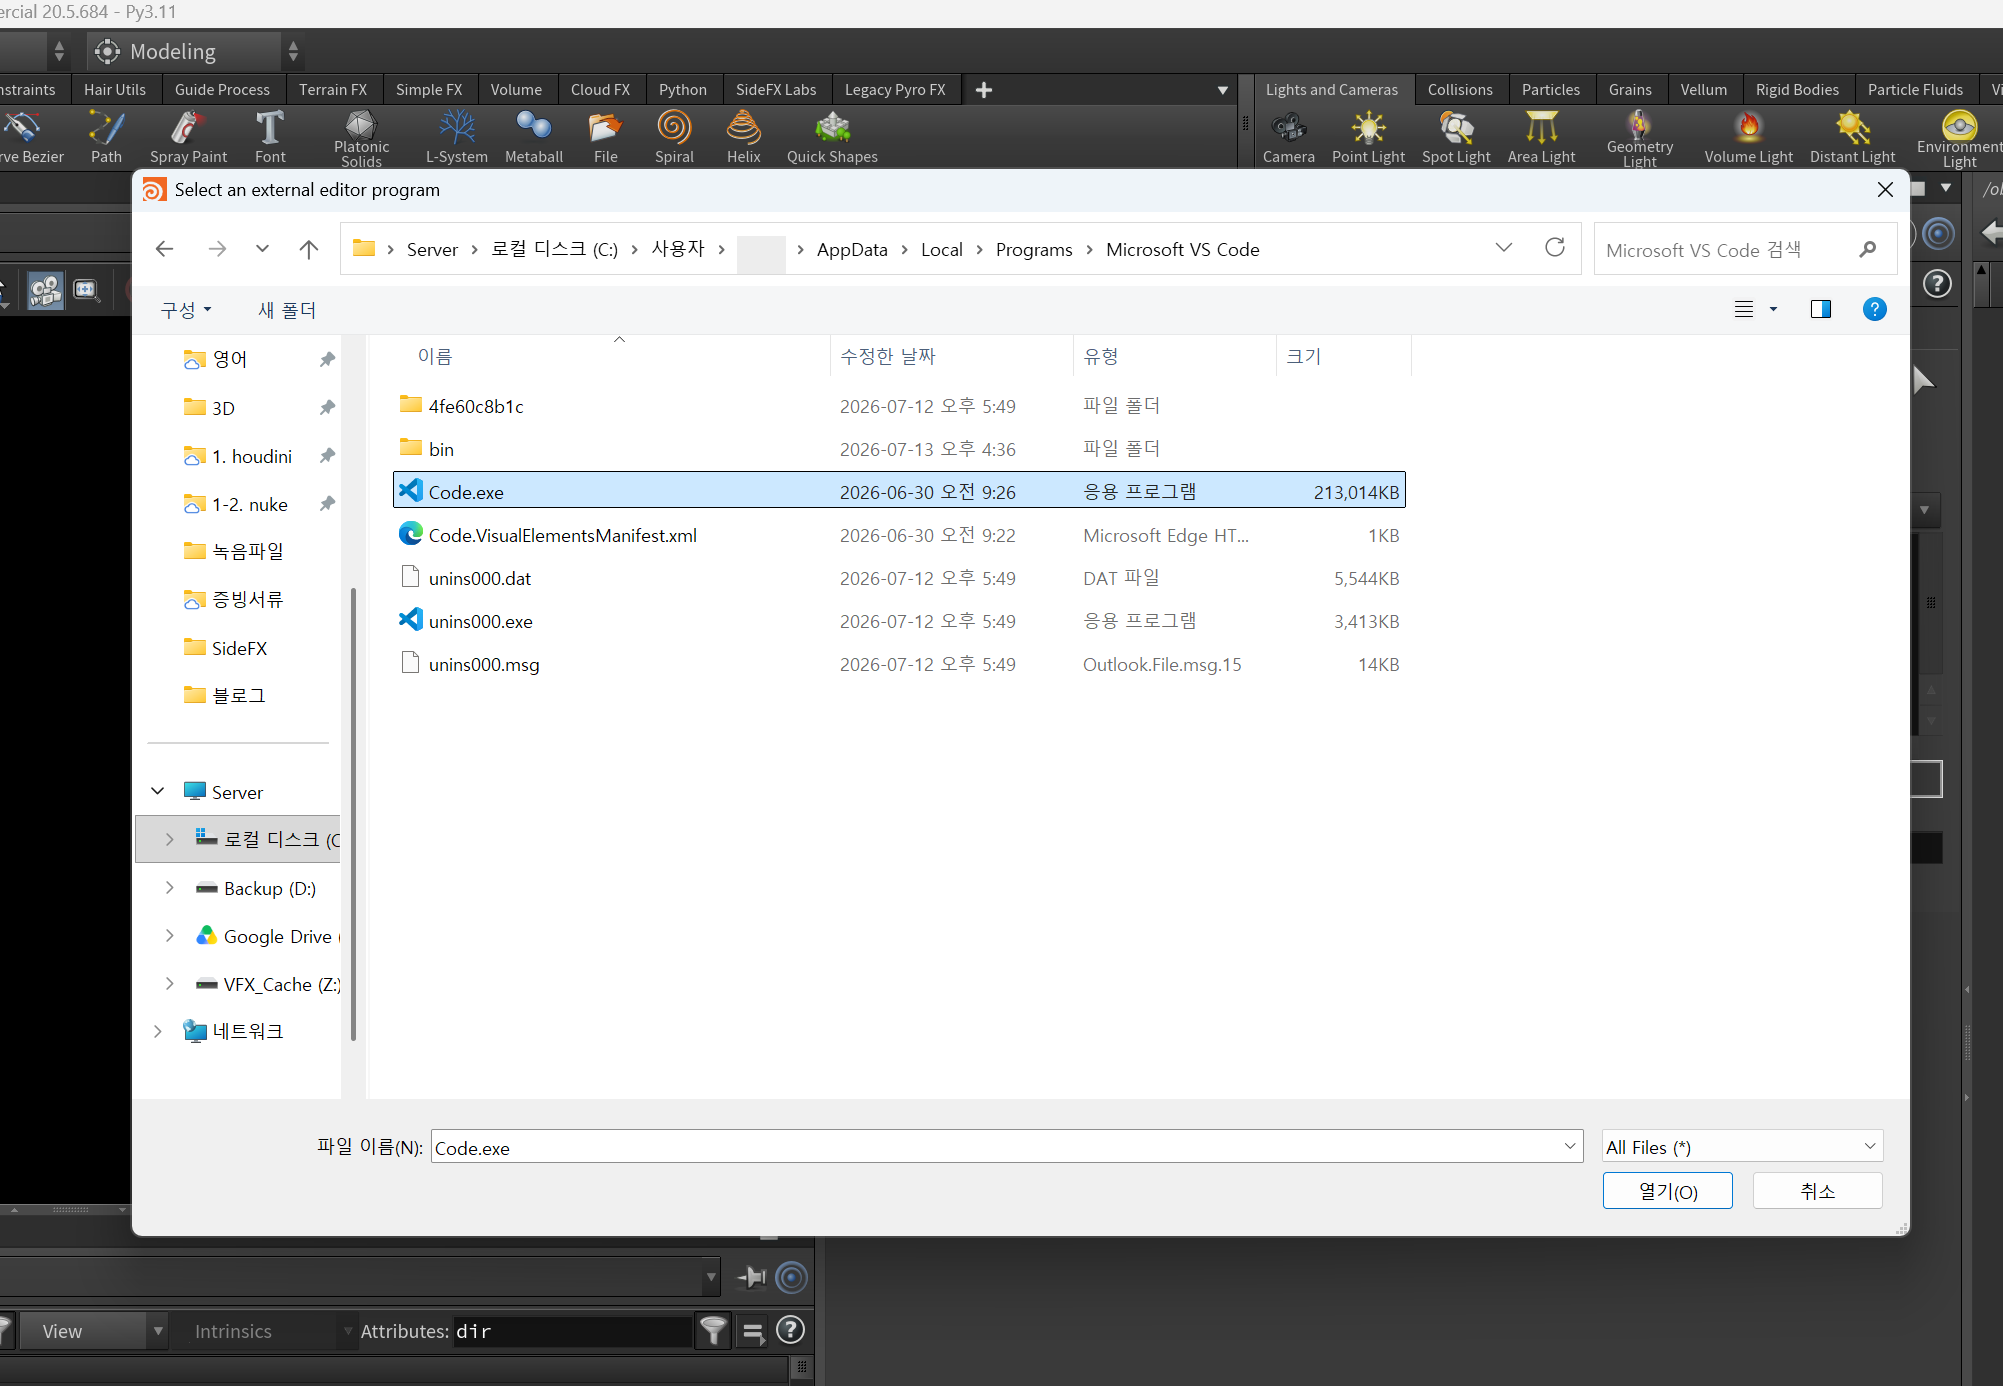Add a Geometry Light
Image resolution: width=2003 pixels, height=1386 pixels.
pyautogui.click(x=1640, y=138)
